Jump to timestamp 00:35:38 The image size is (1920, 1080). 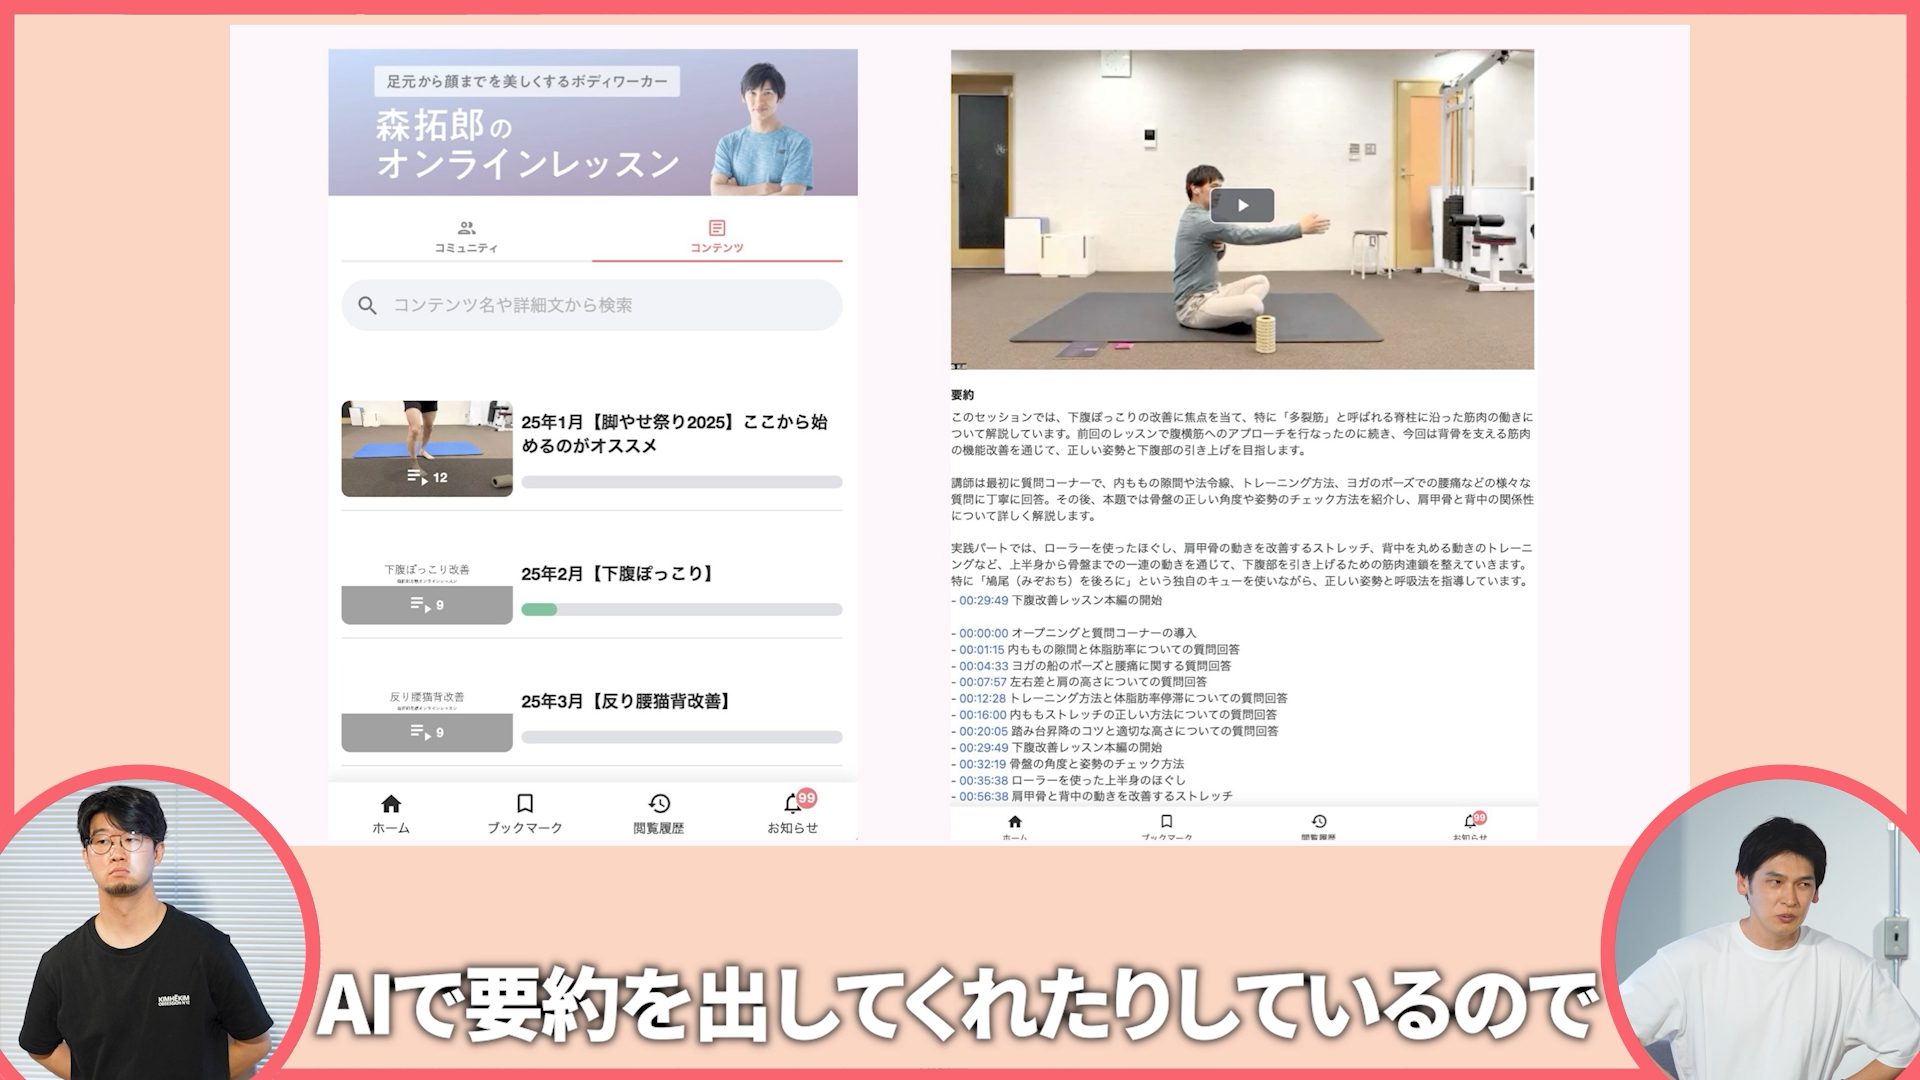(983, 781)
